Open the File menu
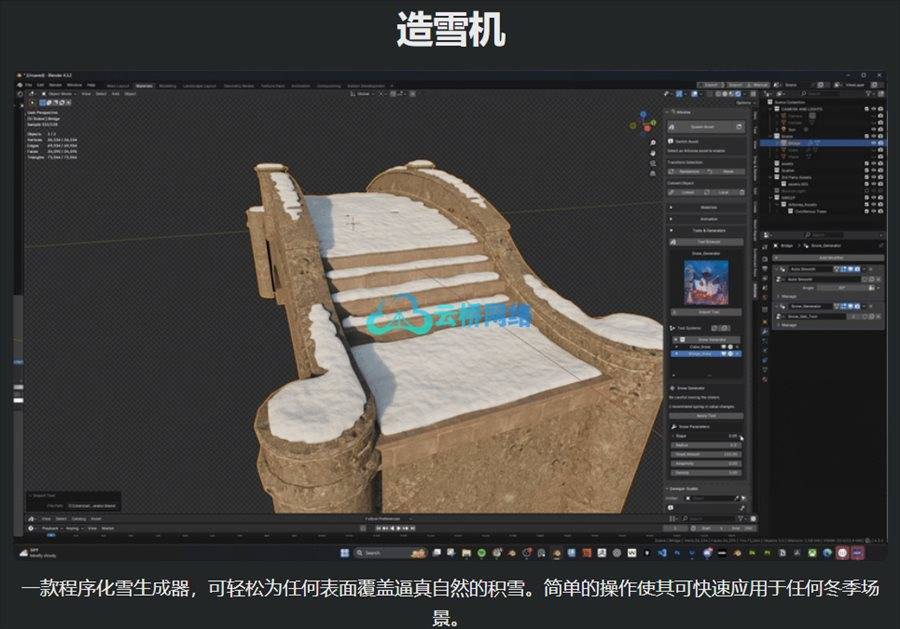This screenshot has width=900, height=629. [30, 85]
